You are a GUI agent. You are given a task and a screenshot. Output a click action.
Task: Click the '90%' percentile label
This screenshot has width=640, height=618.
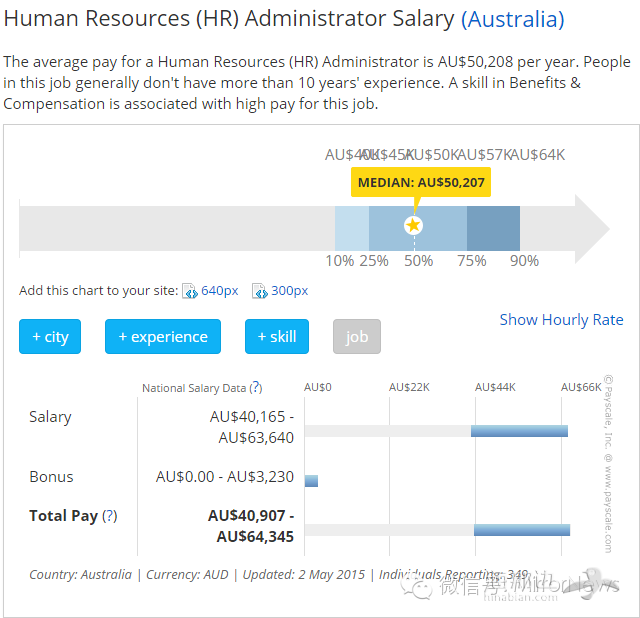coord(524,261)
